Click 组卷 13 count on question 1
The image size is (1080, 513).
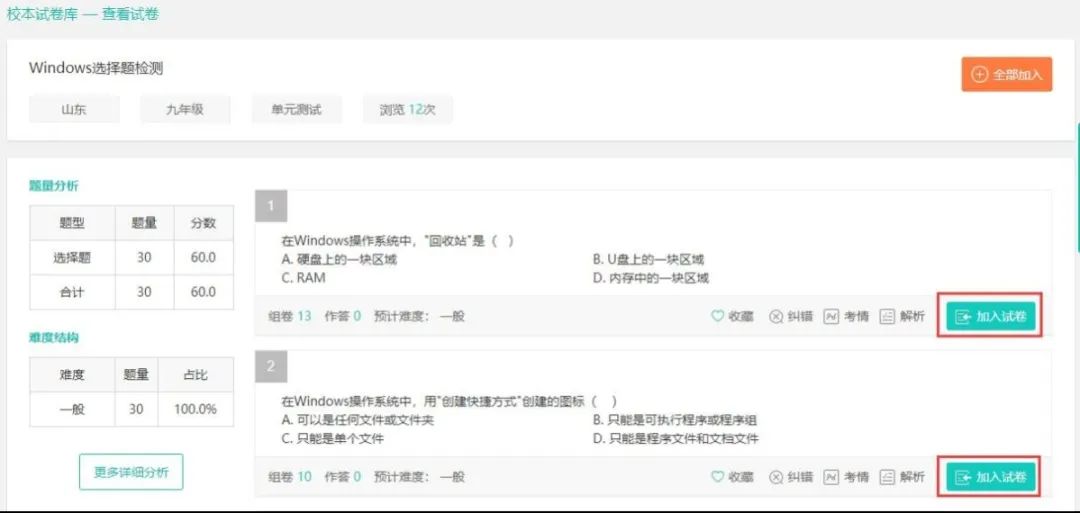pos(289,316)
